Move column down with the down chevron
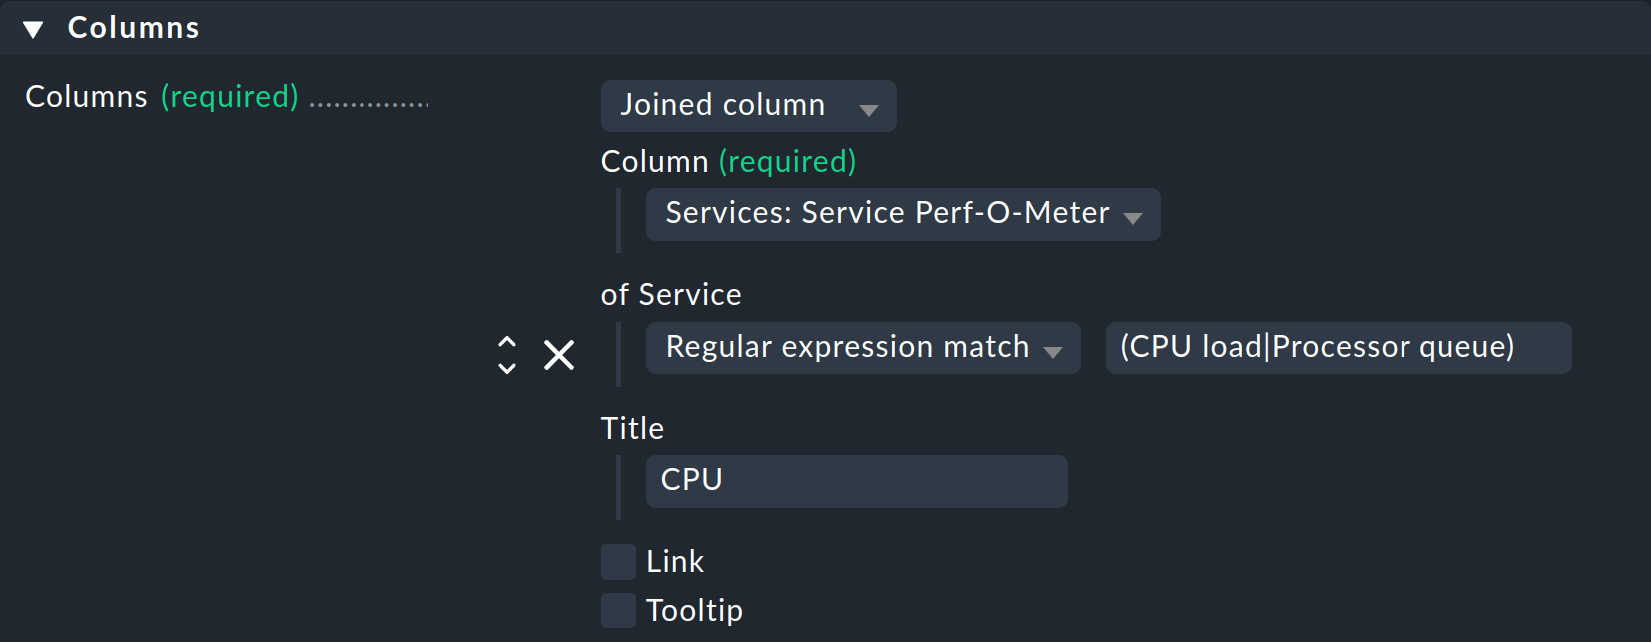This screenshot has width=1651, height=642. click(507, 368)
